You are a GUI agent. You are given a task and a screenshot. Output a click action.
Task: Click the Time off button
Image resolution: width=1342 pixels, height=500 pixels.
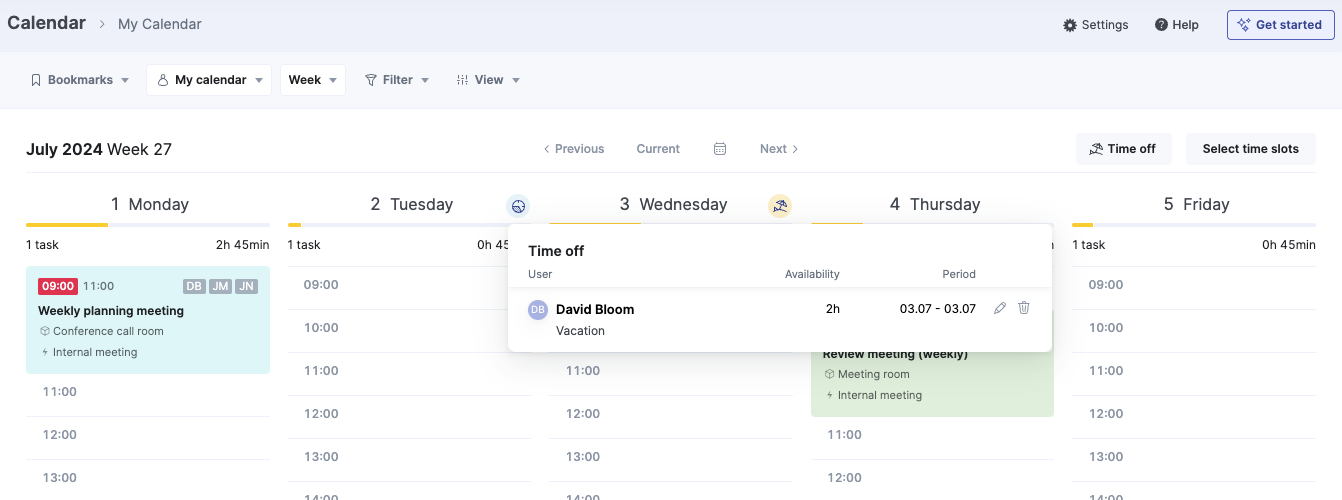pyautogui.click(x=1123, y=149)
